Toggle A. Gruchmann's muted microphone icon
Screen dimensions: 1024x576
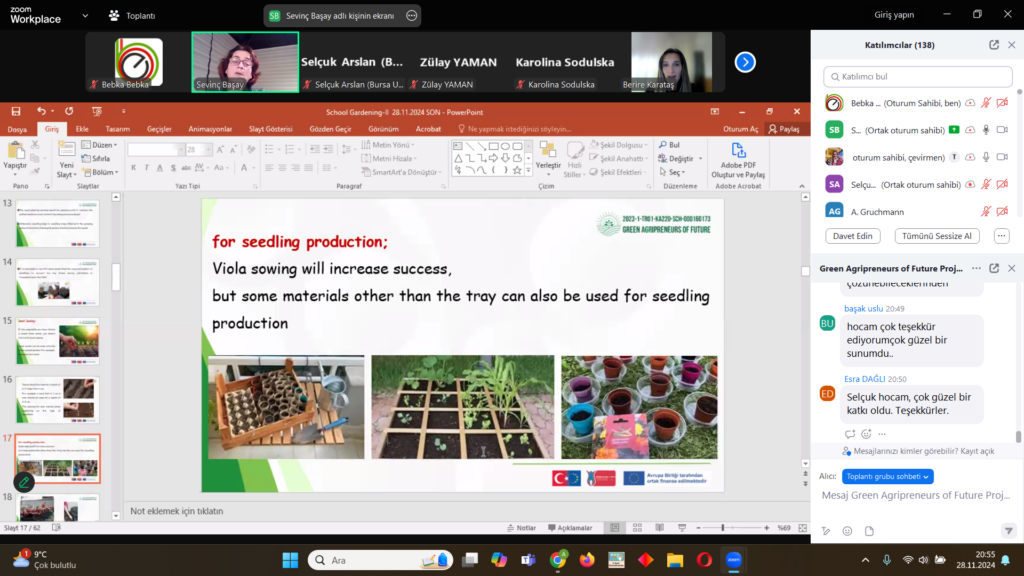(986, 211)
